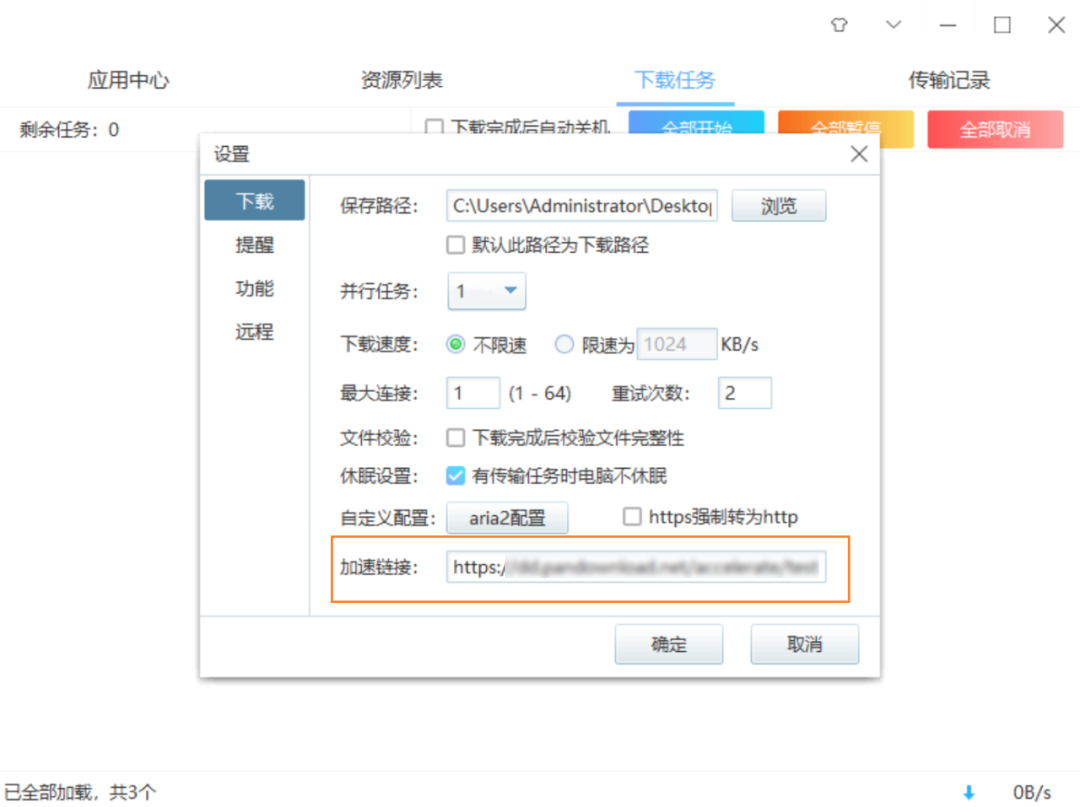Click the download speed arrow icon in status bar
Screen dimensions: 1080x807
(968, 793)
